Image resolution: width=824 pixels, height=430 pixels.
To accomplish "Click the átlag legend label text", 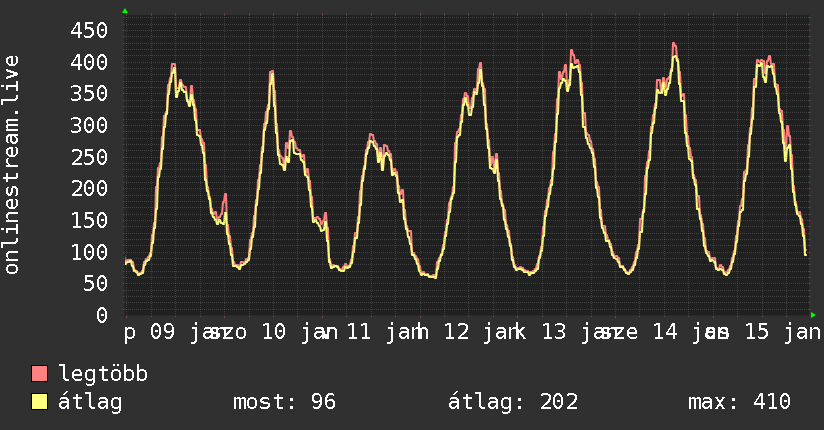I will pos(90,402).
